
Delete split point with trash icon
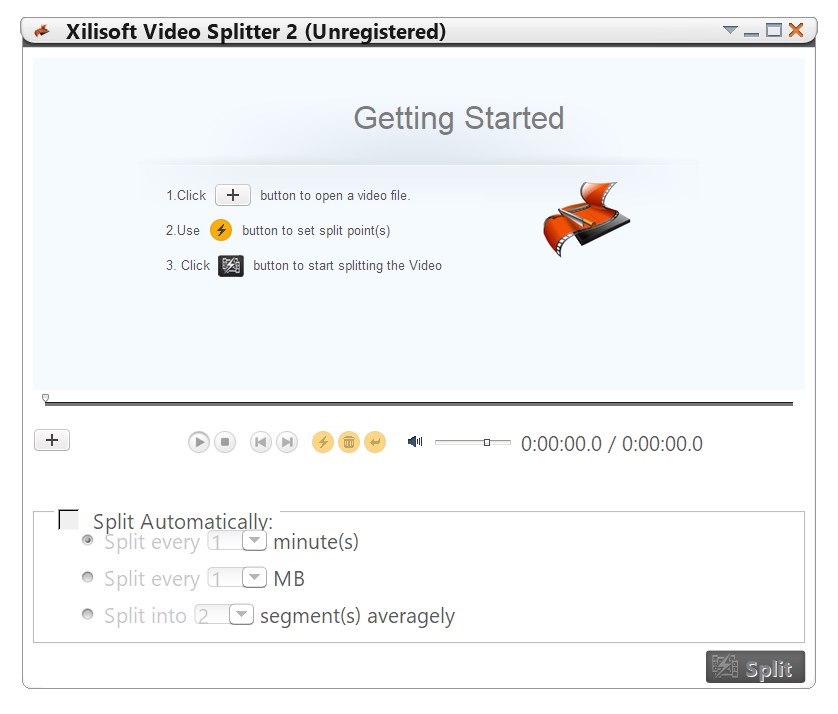tap(349, 443)
